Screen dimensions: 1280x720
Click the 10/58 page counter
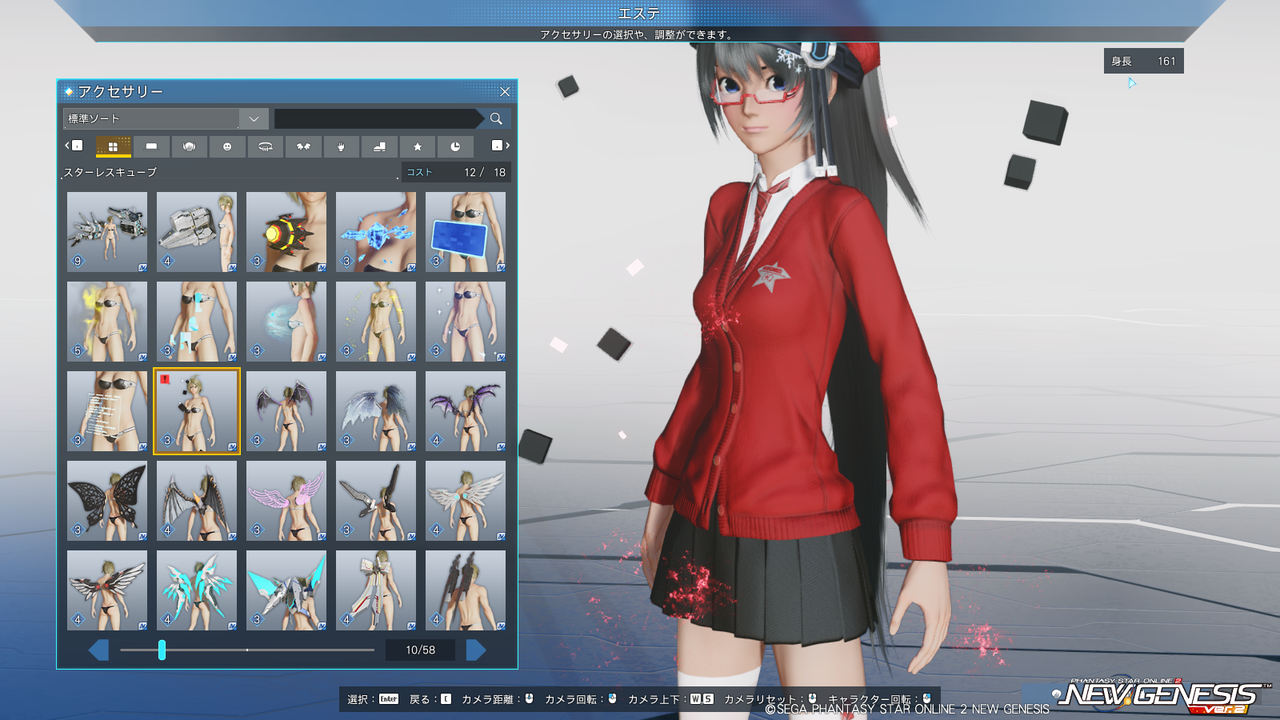[x=420, y=651]
